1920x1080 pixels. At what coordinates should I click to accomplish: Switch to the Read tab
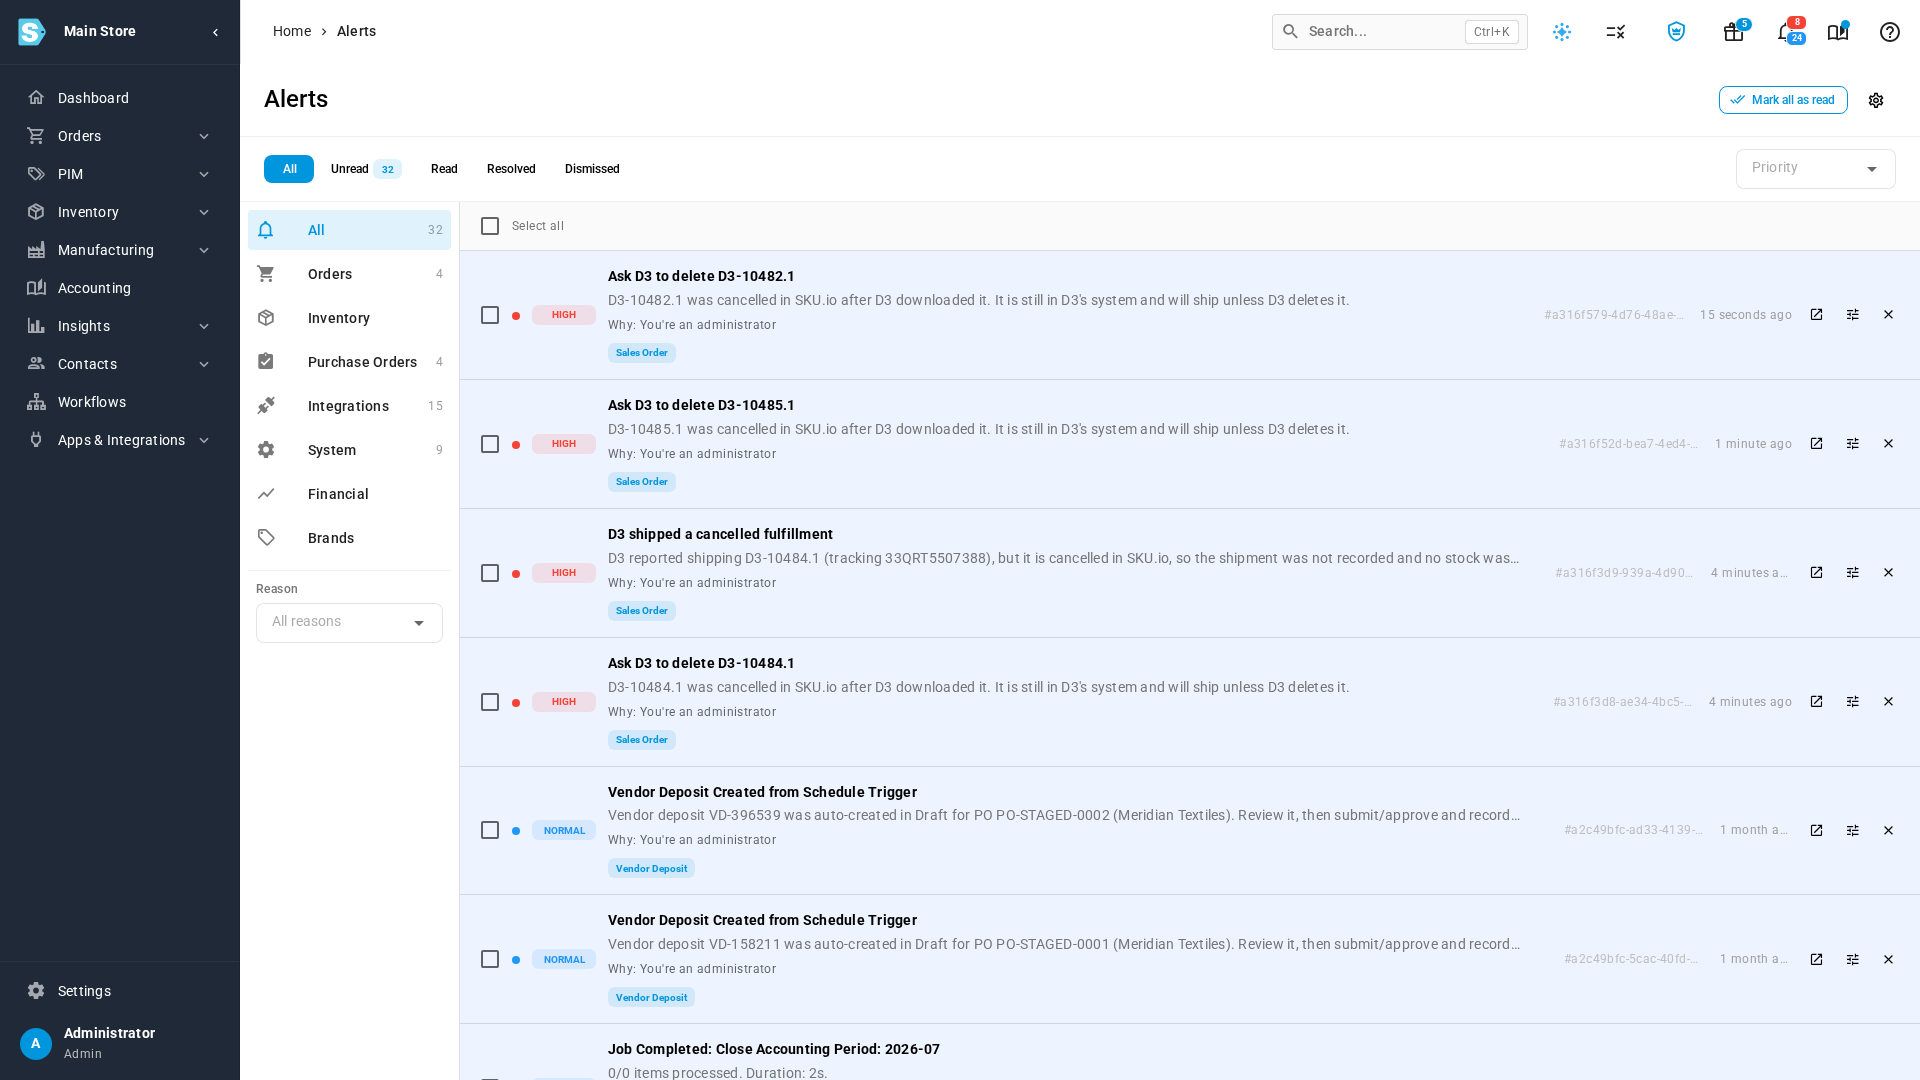click(444, 169)
